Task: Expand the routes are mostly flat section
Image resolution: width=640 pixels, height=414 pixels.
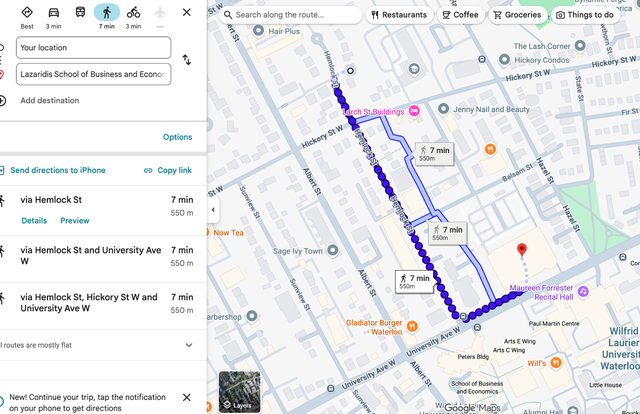Action: coord(188,345)
